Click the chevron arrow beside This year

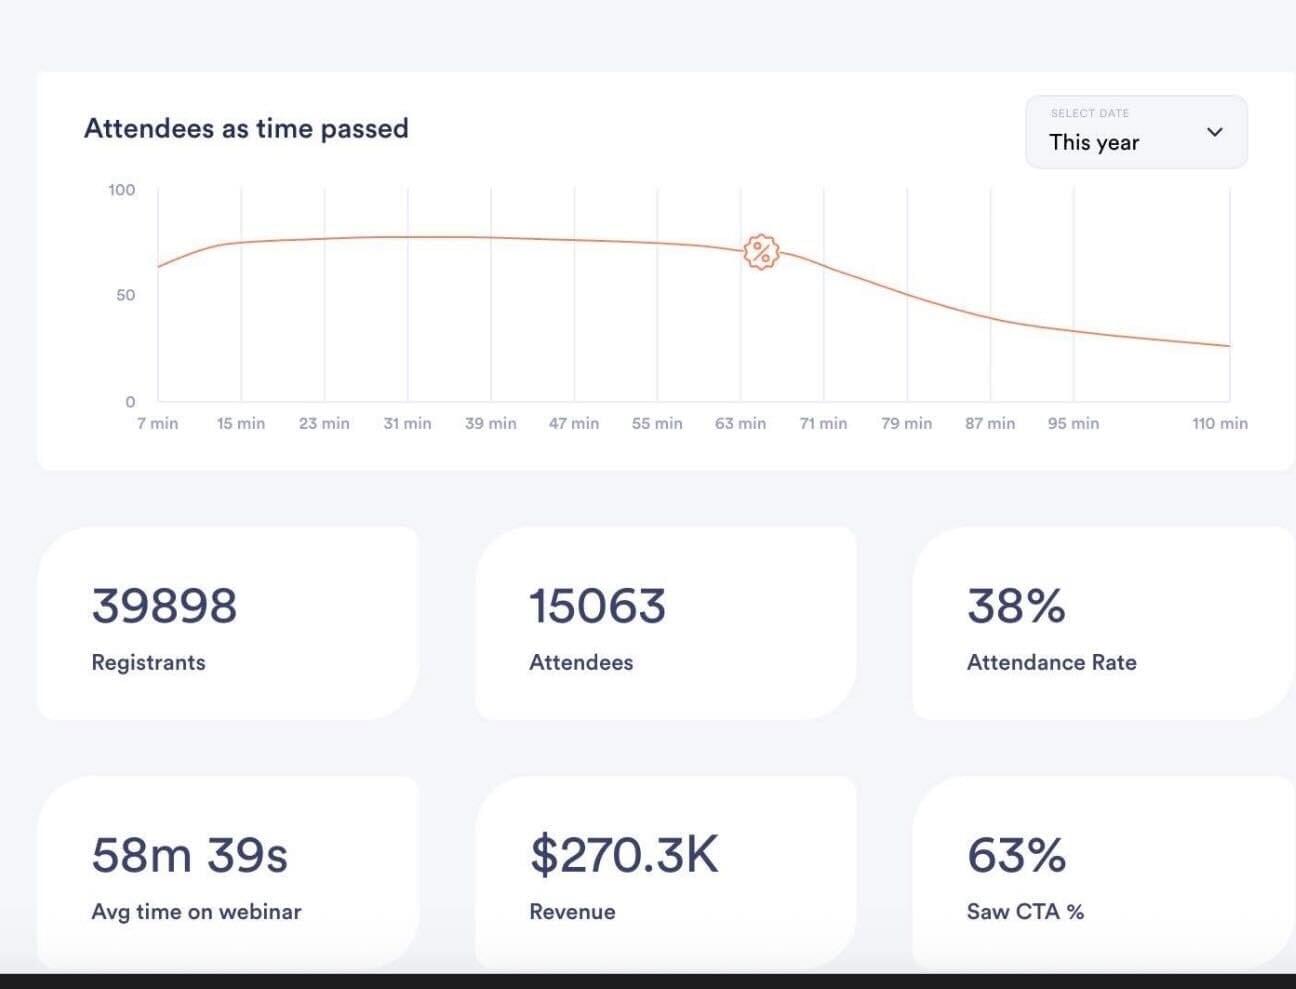coord(1215,132)
